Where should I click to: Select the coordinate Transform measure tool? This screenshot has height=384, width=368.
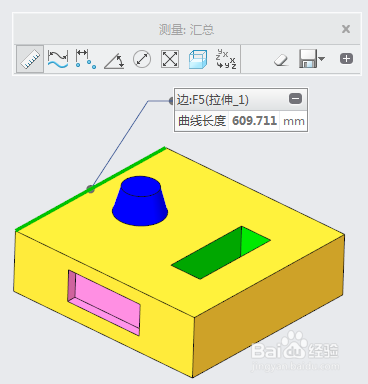[x=226, y=59]
